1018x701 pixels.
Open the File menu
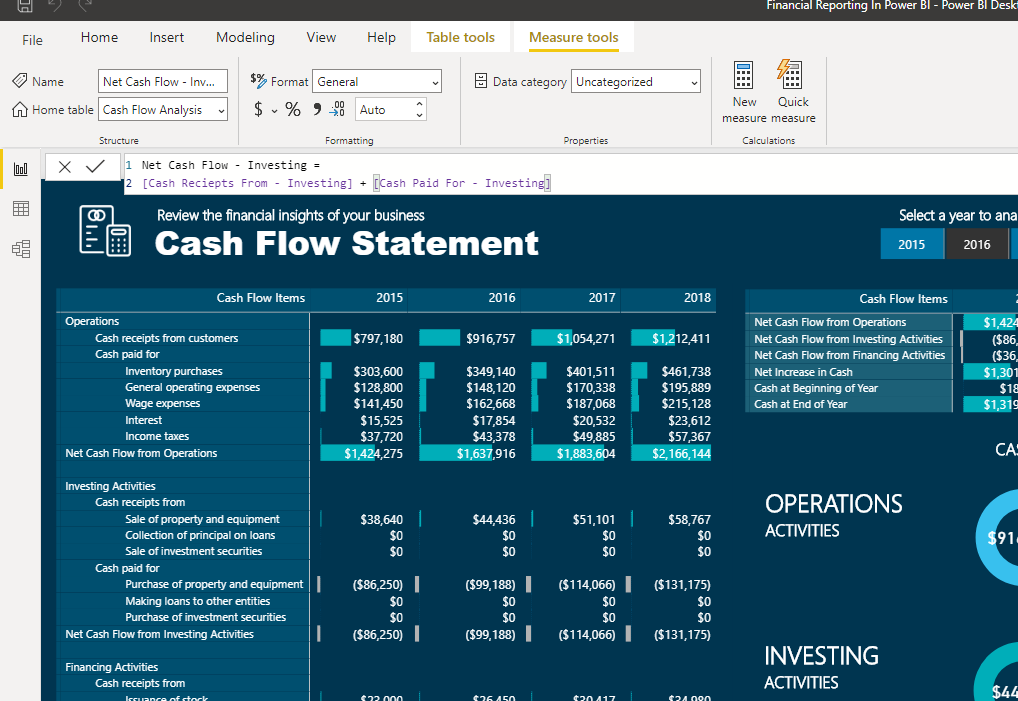tap(32, 40)
